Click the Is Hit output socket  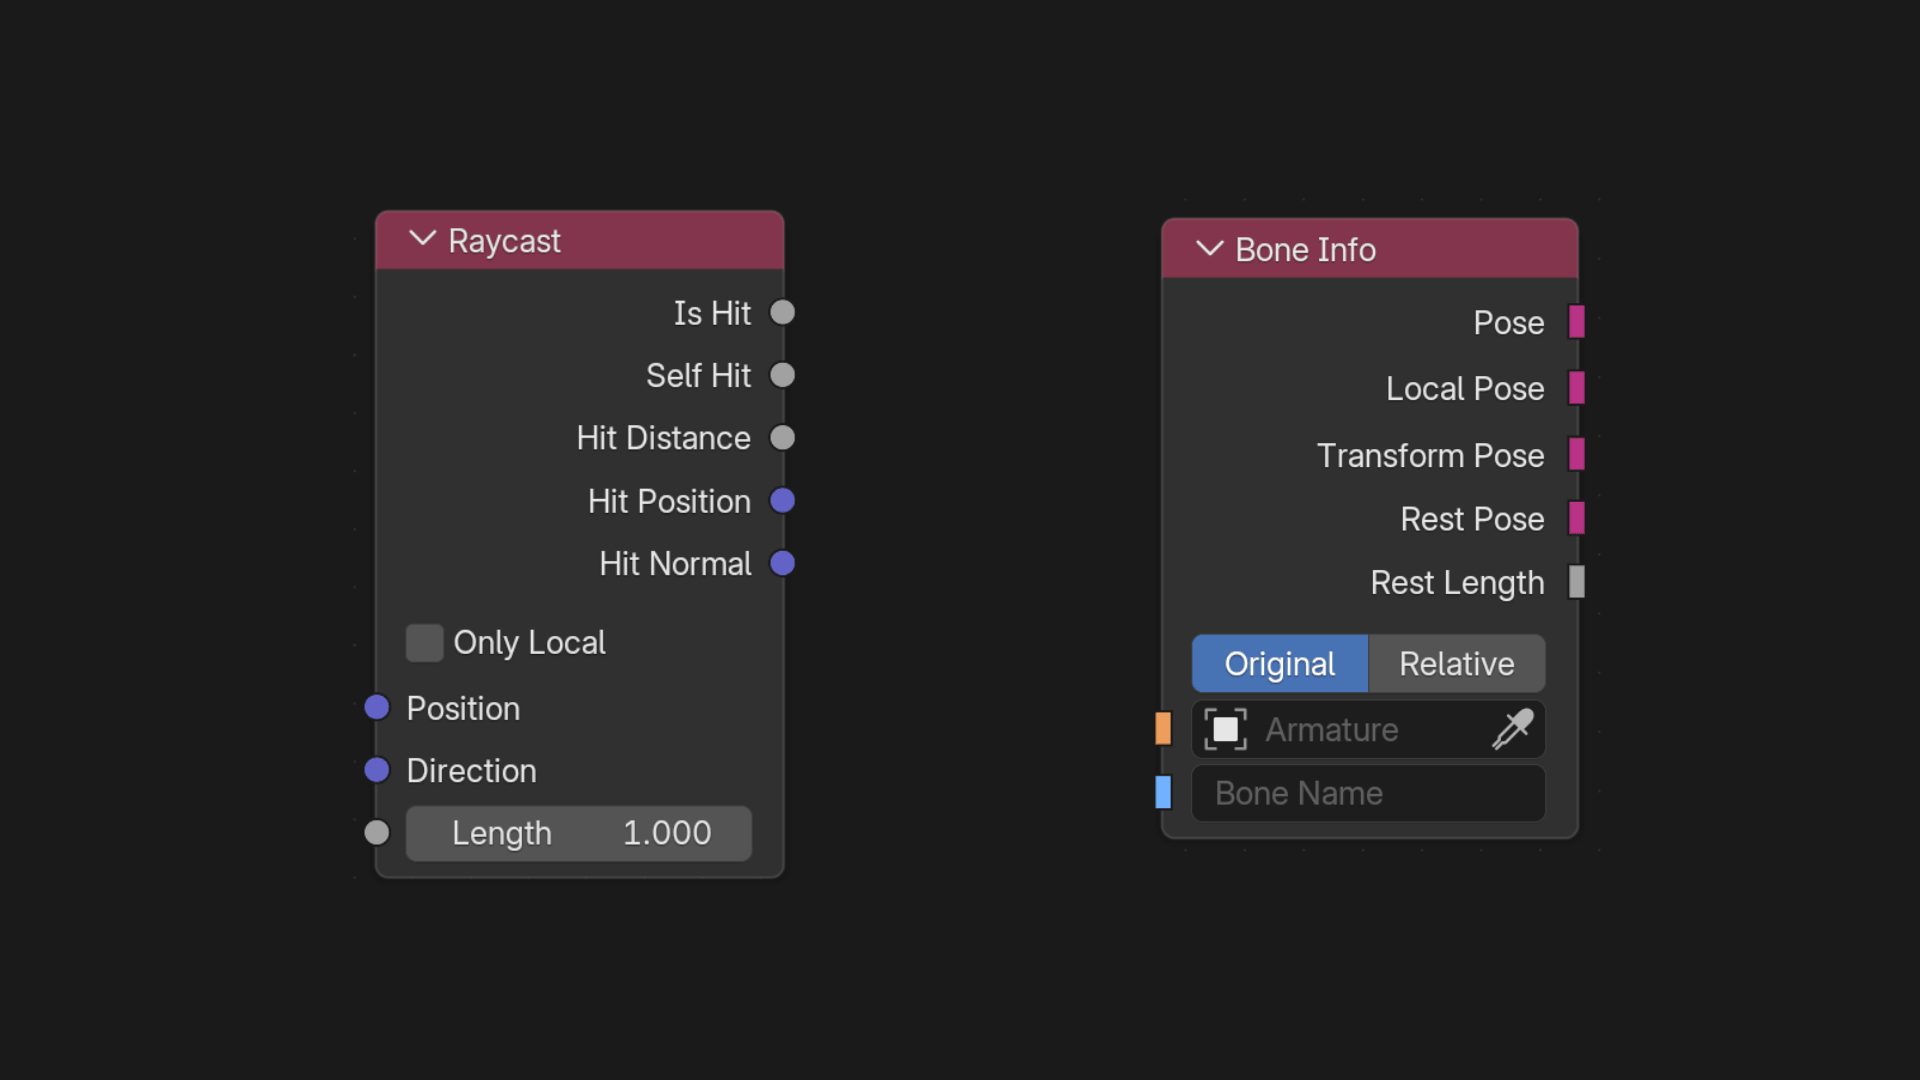(782, 313)
